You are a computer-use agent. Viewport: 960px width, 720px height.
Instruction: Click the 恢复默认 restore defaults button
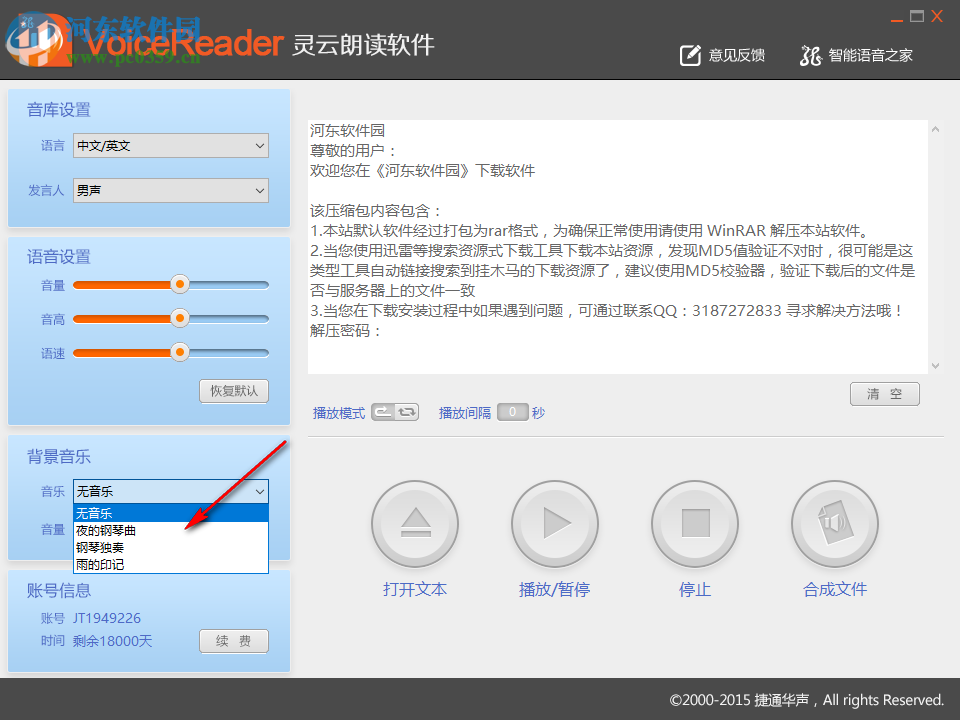pos(234,391)
